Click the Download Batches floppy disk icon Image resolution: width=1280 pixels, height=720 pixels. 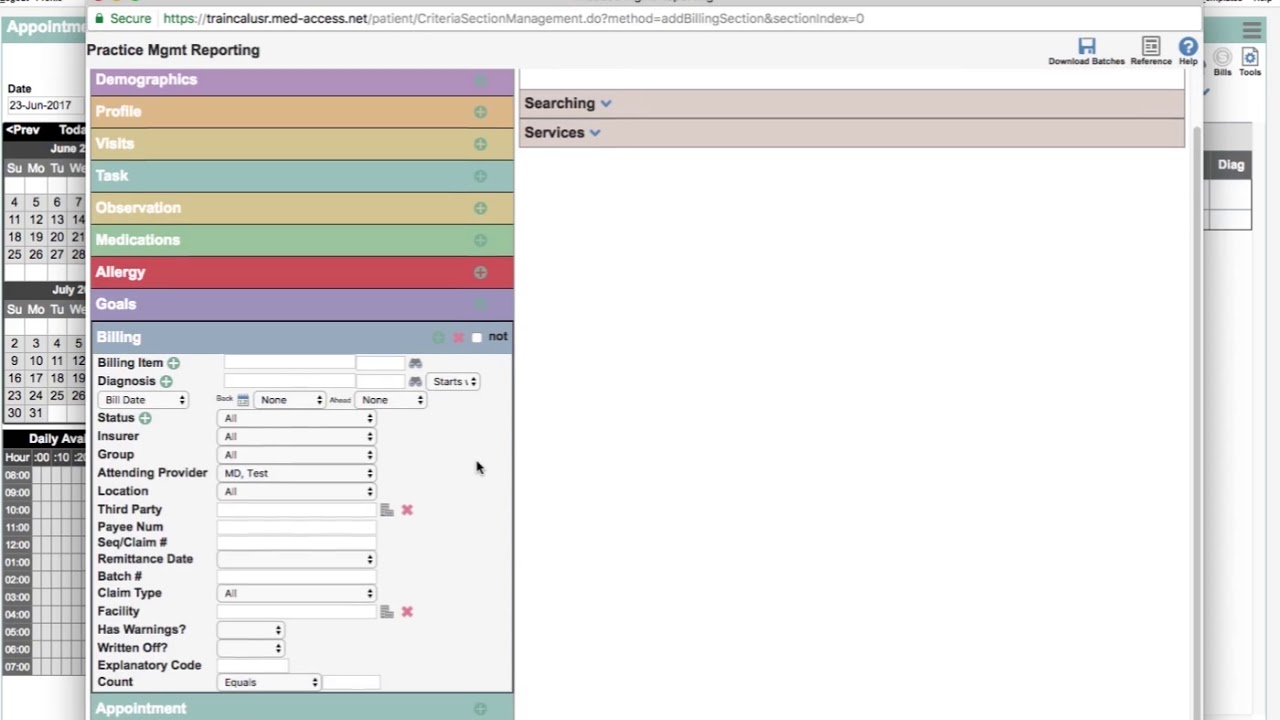(1087, 46)
